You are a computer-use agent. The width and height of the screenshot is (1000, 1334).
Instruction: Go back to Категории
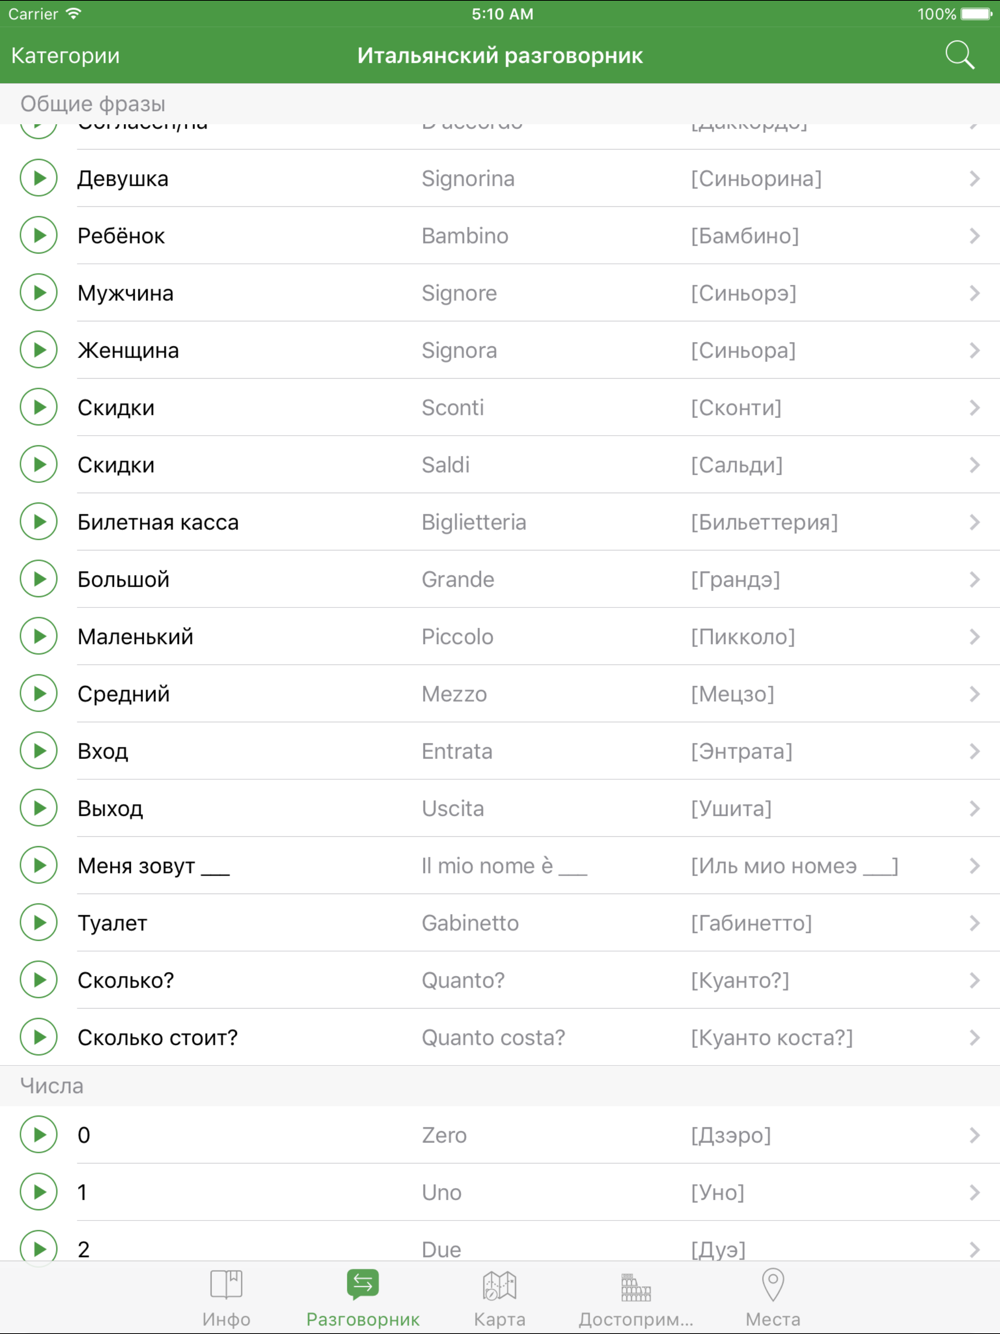click(x=65, y=56)
